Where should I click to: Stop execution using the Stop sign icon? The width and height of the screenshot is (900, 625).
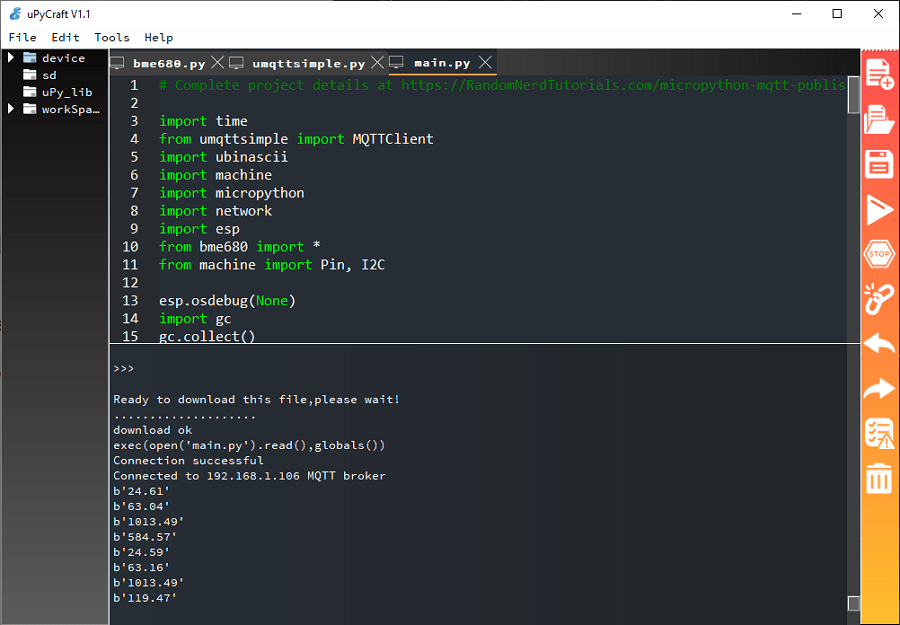(878, 254)
